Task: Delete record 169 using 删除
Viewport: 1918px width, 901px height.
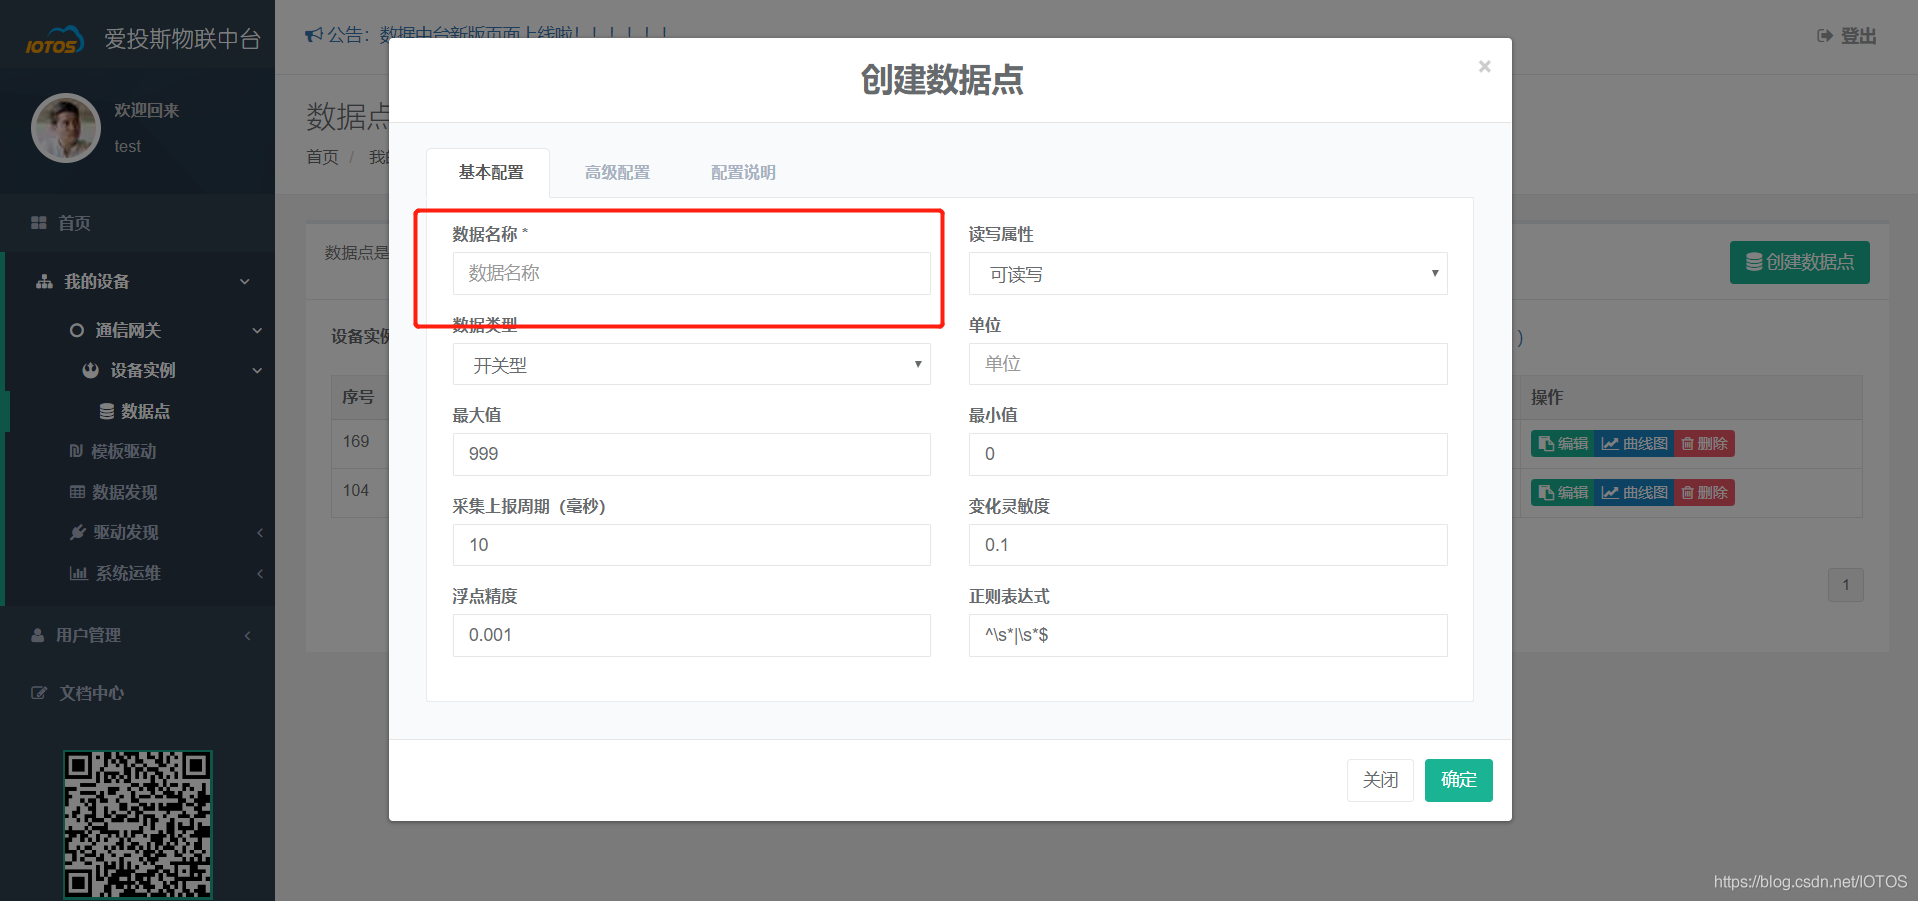Action: (1704, 443)
